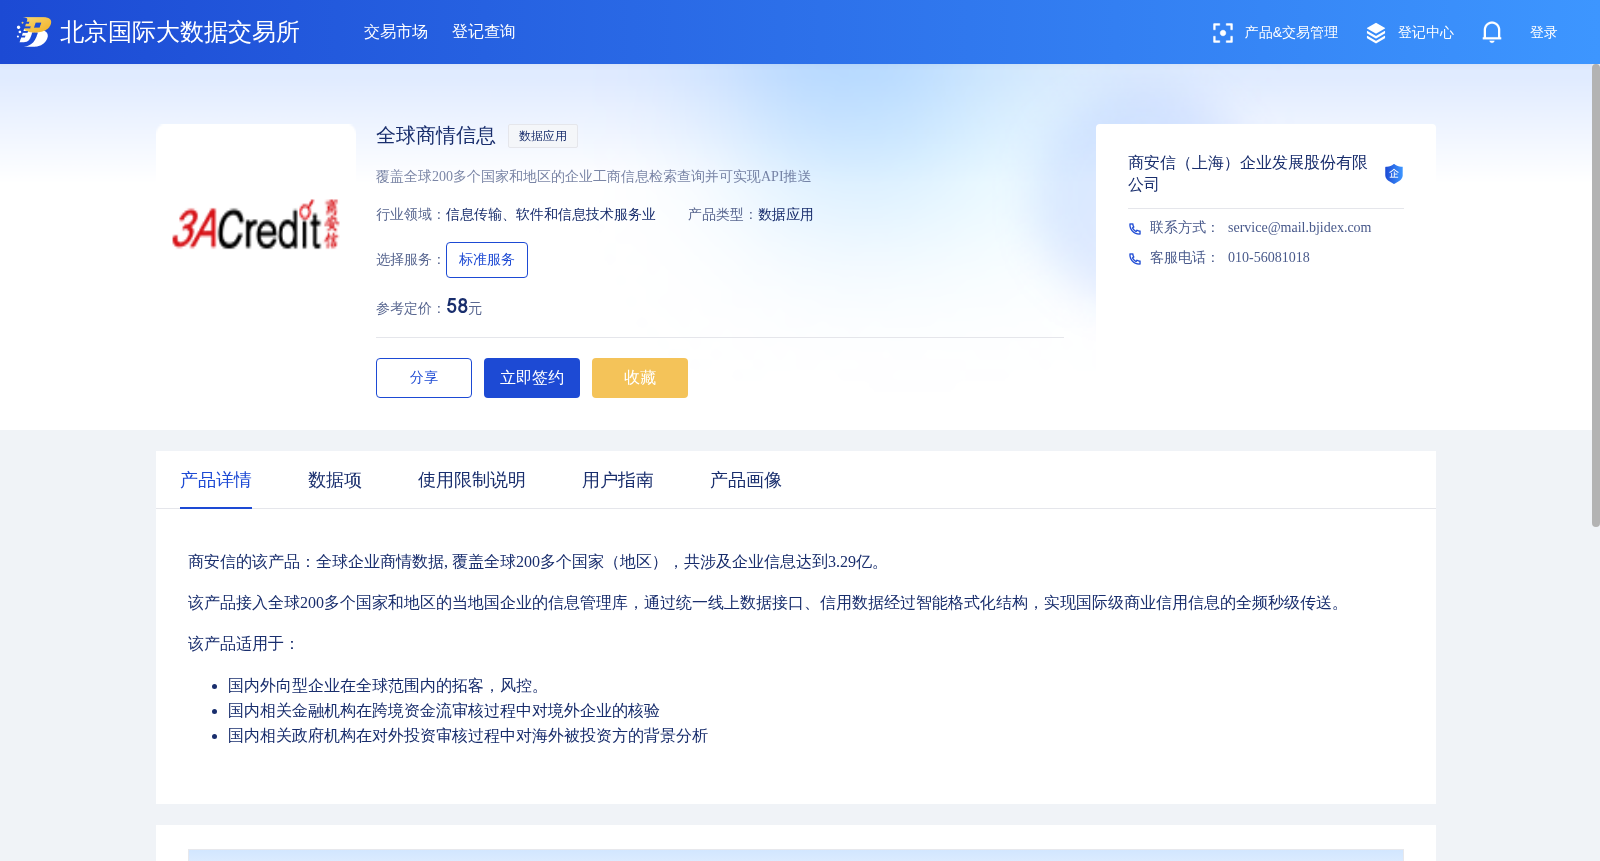Click 信息传输、软件和信息技术服务业 industry value

click(551, 215)
